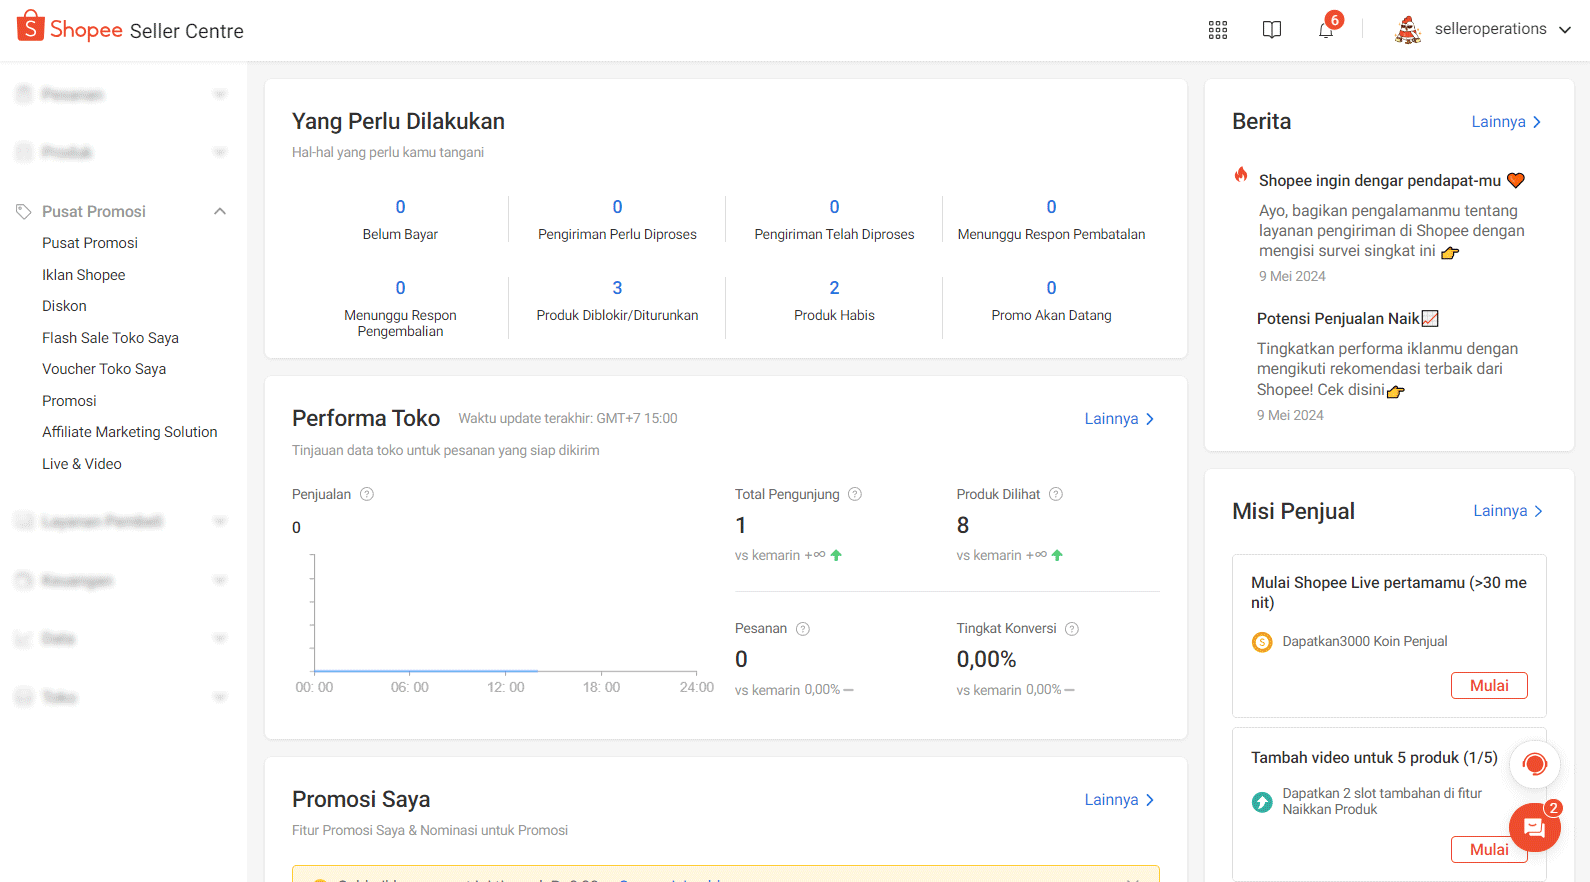Click Mulai for Shopee Live mission
The height and width of the screenshot is (882, 1590).
(1488, 685)
